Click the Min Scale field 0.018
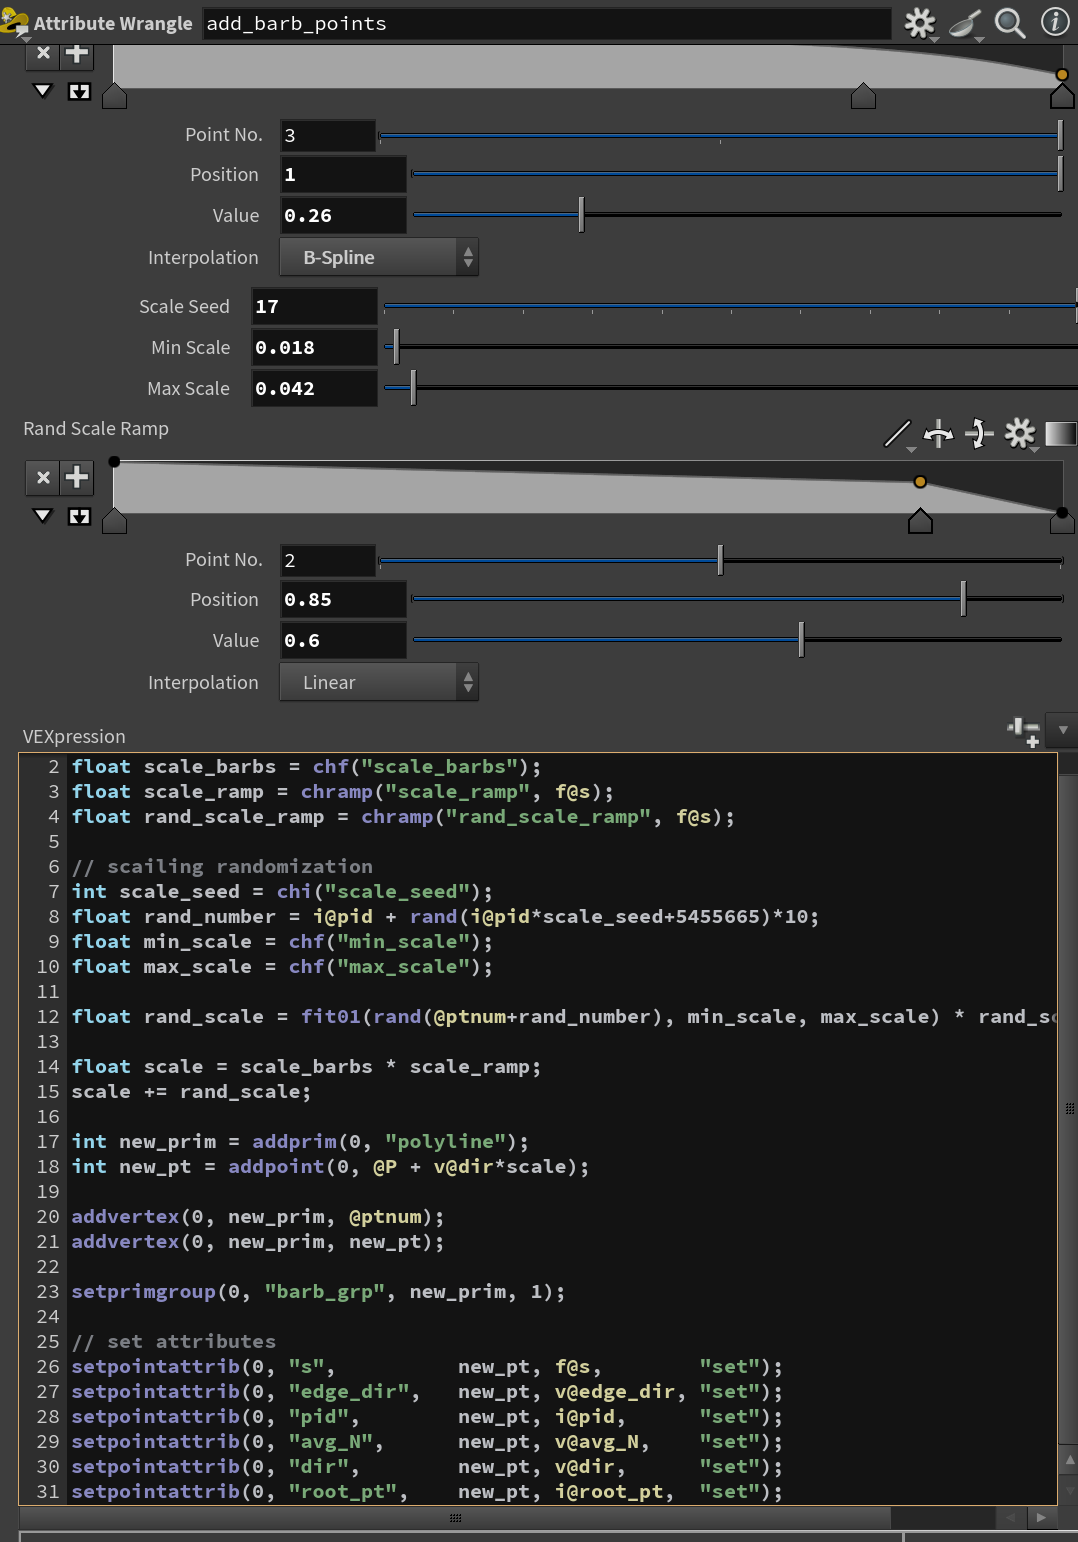Screen dimensions: 1078x1542 (314, 347)
